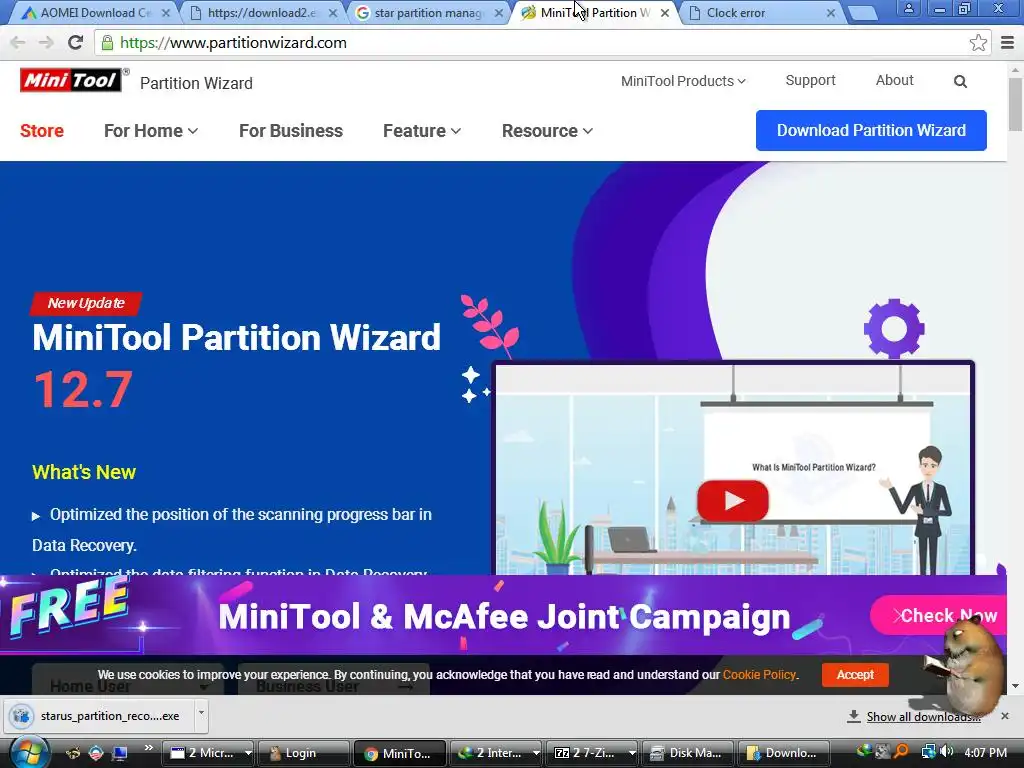The width and height of the screenshot is (1024, 768).
Task: Open the new tab button
Action: coord(862,13)
